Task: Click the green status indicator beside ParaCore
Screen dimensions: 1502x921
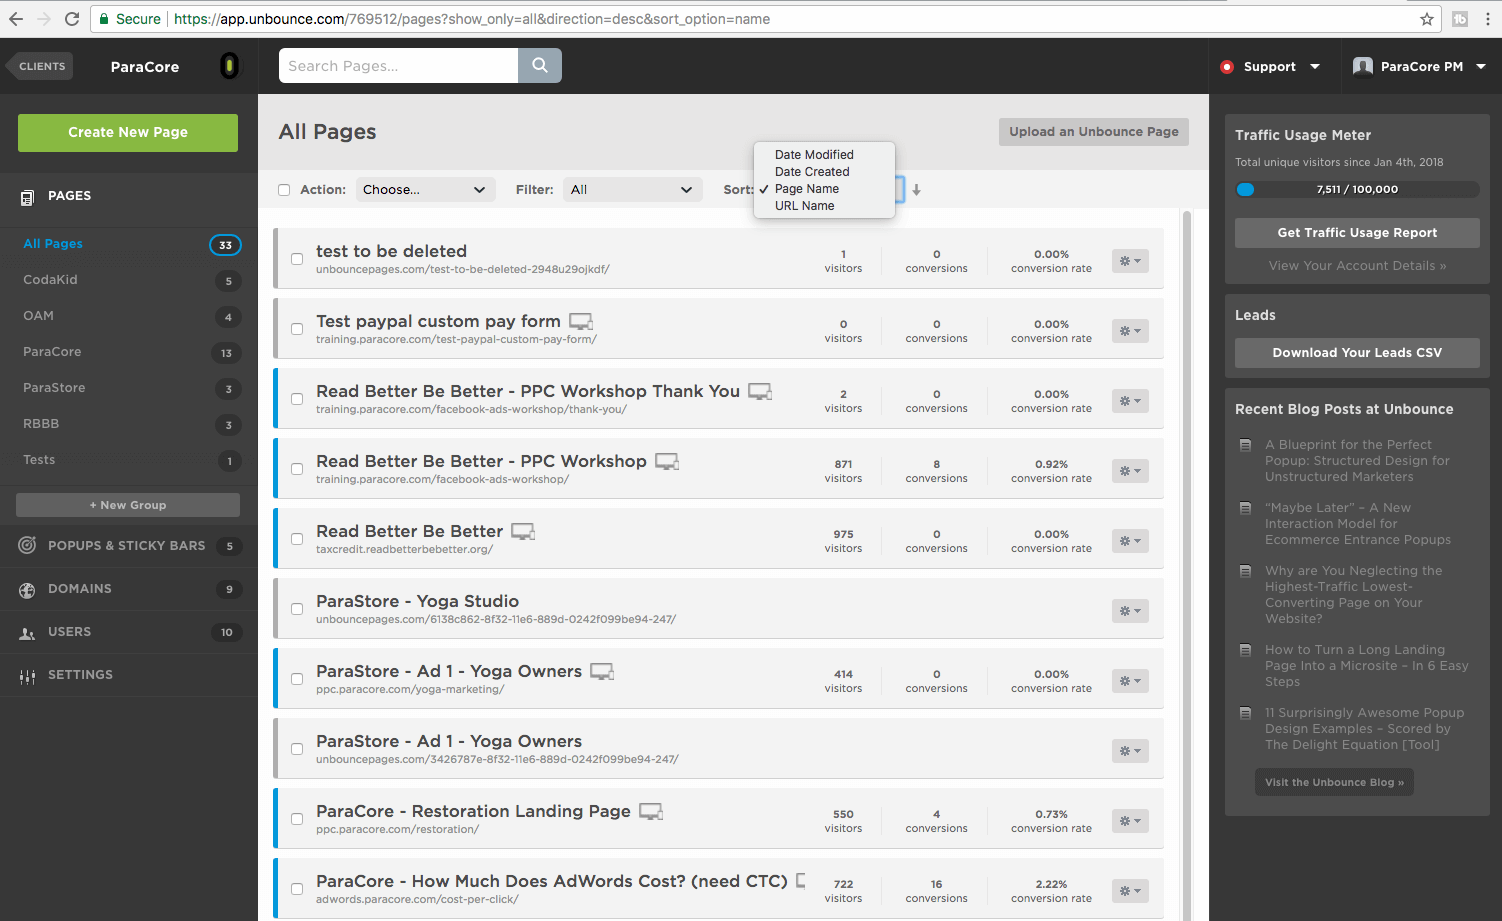Action: (229, 66)
